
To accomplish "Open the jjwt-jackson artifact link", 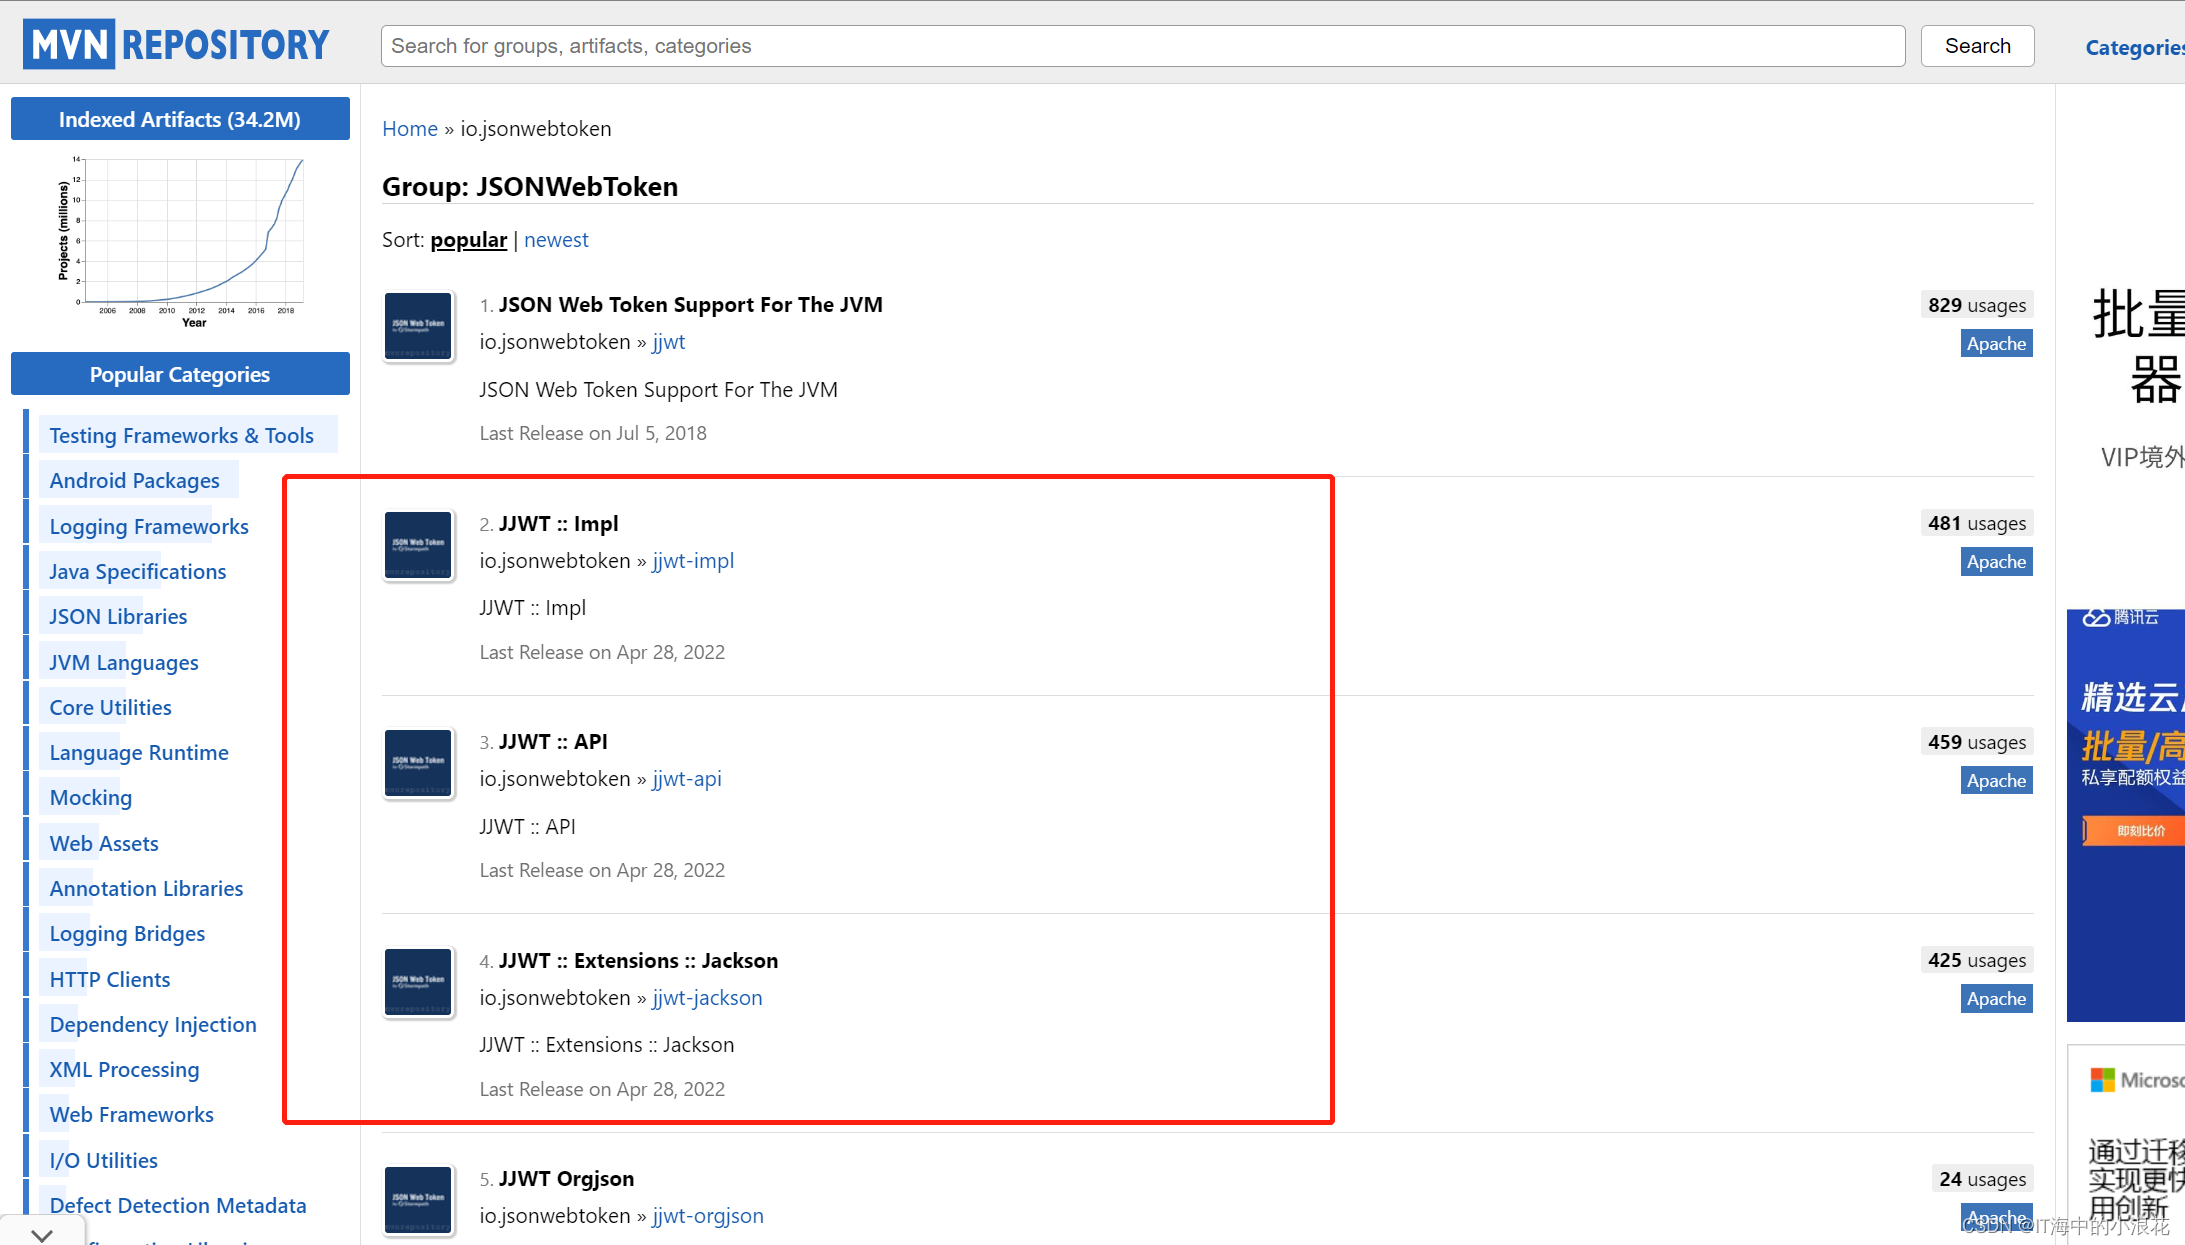I will coord(707,998).
